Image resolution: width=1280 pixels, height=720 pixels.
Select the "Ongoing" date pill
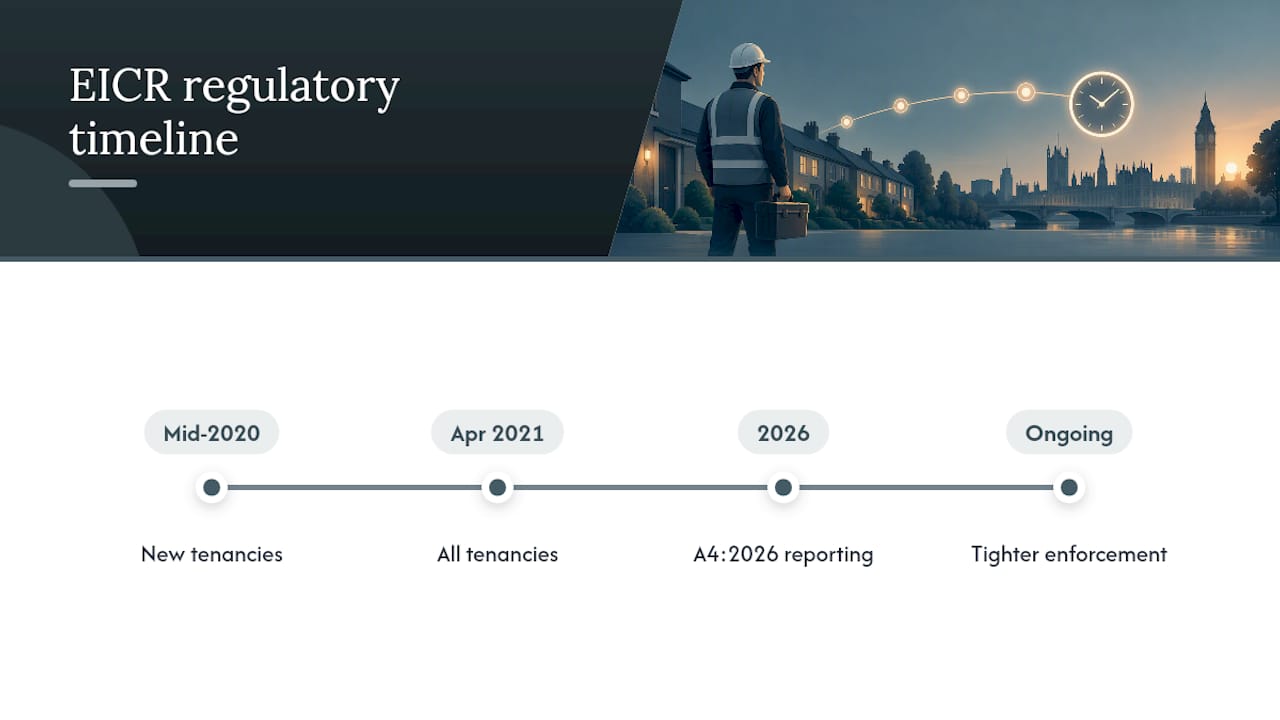pyautogui.click(x=1069, y=433)
